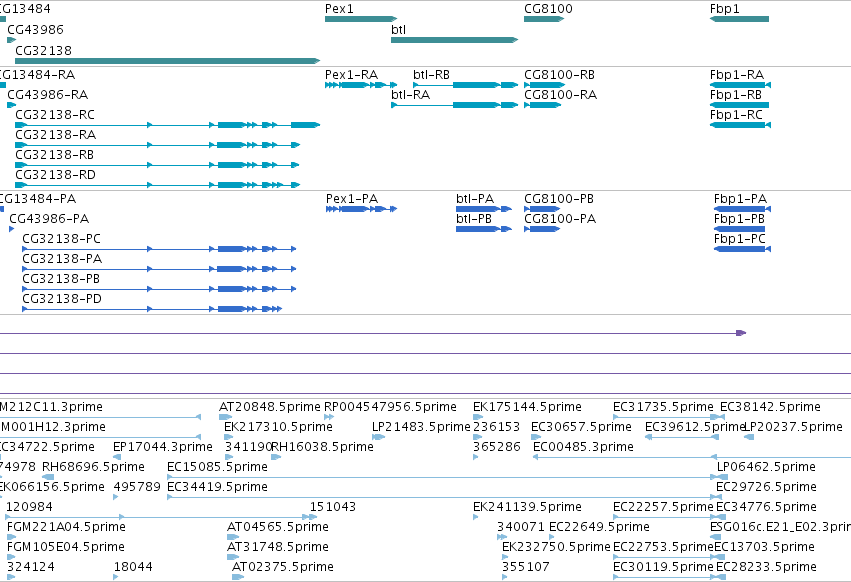Select the EC34419.5prime EST

pos(443,497)
